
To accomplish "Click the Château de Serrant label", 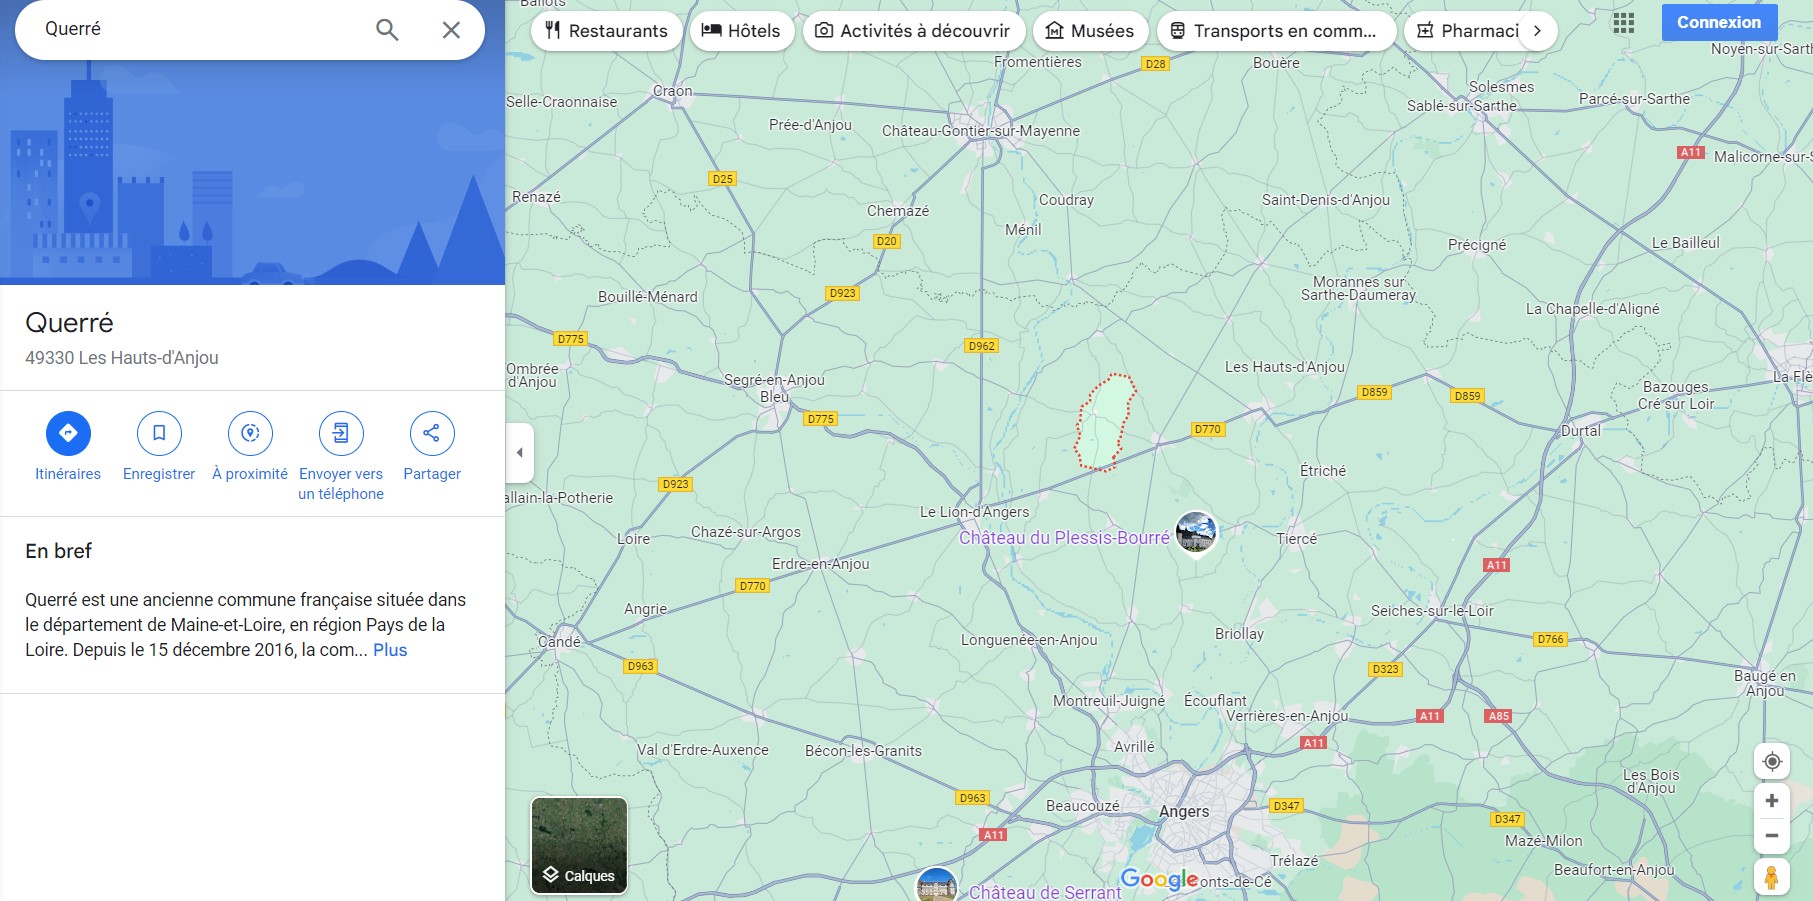I will click(x=1045, y=892).
